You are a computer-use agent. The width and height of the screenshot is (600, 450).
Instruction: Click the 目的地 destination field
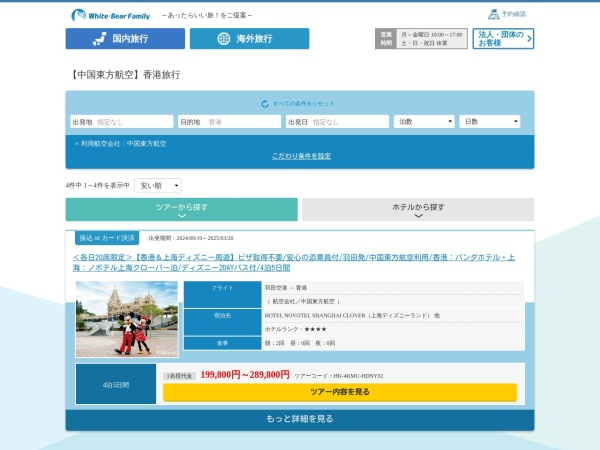[230, 122]
